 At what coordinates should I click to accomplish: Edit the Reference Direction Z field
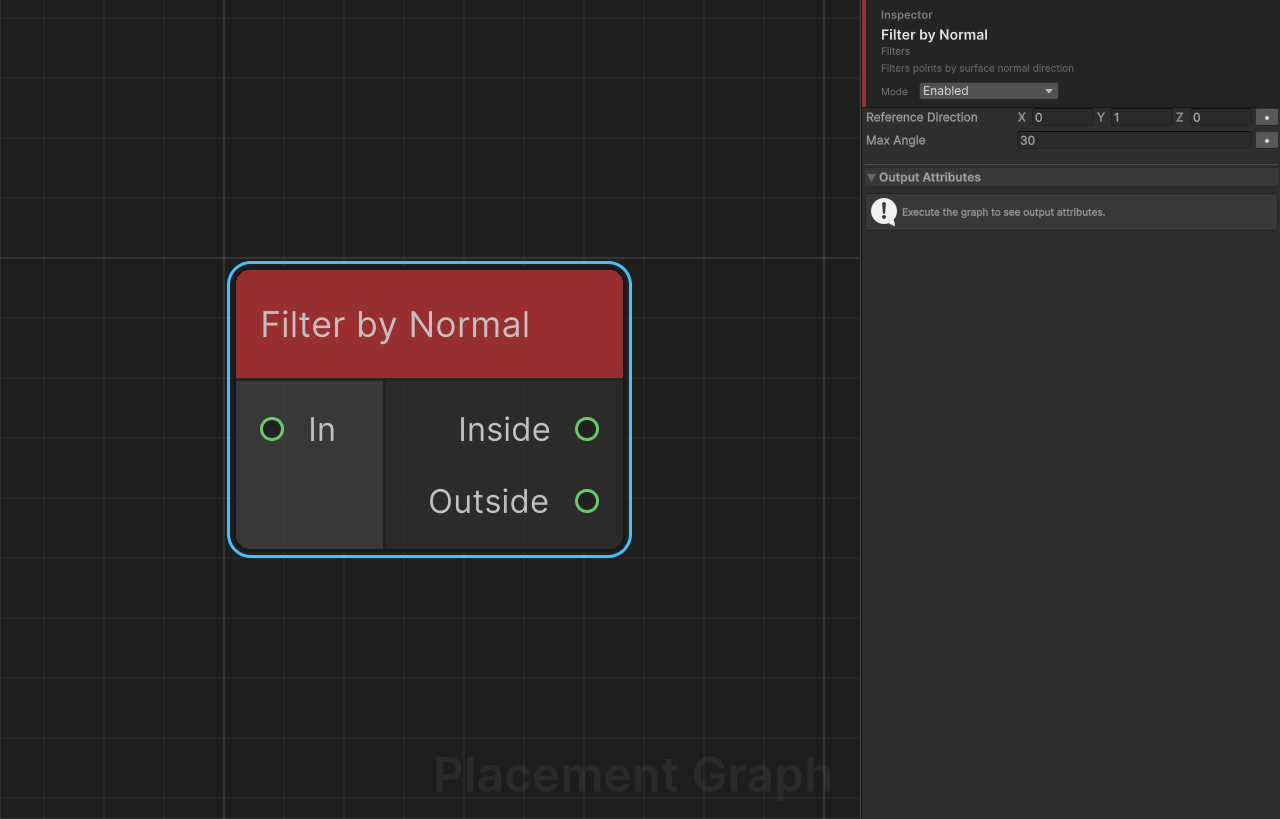(x=1220, y=117)
